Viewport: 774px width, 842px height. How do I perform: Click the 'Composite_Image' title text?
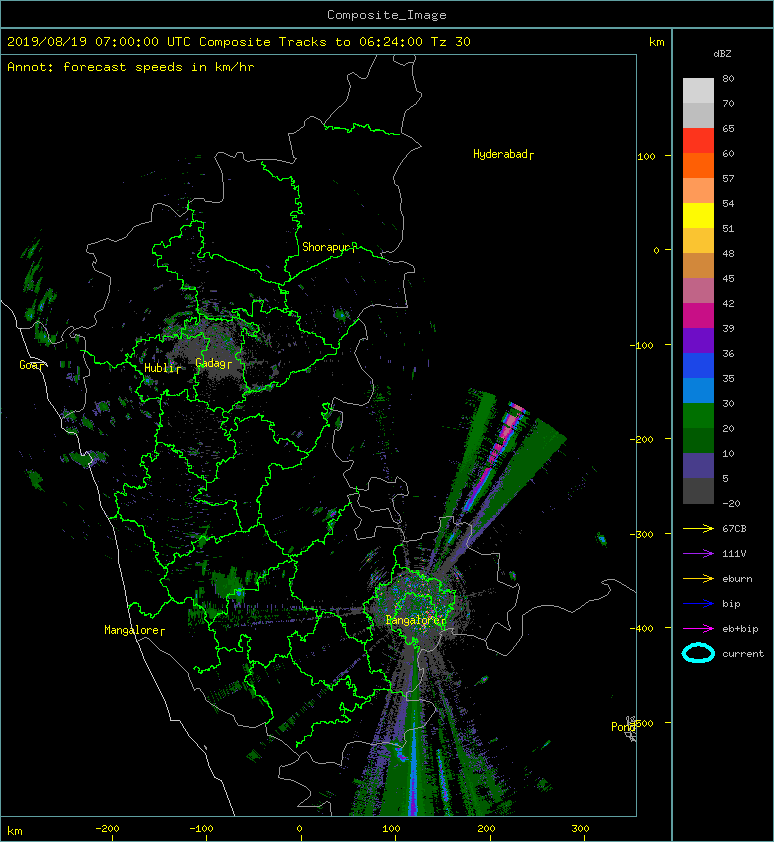click(x=387, y=15)
